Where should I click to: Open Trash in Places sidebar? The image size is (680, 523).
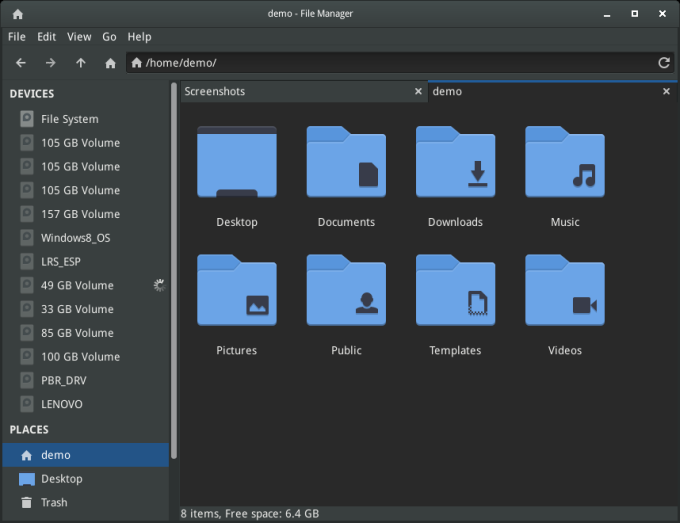coord(54,503)
